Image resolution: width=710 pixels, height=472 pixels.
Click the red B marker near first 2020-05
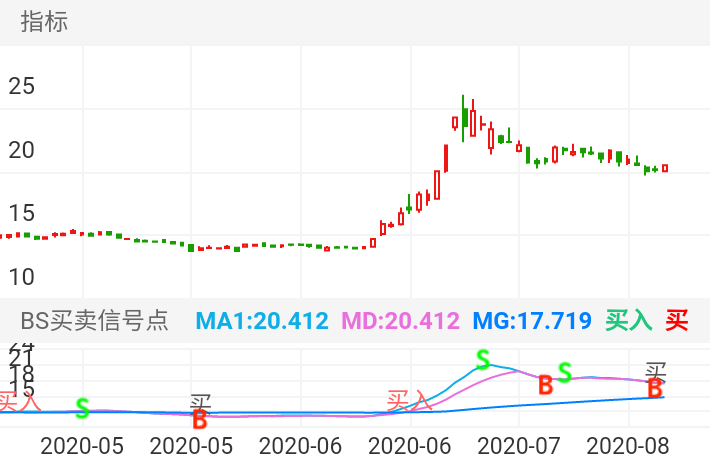coord(199,419)
